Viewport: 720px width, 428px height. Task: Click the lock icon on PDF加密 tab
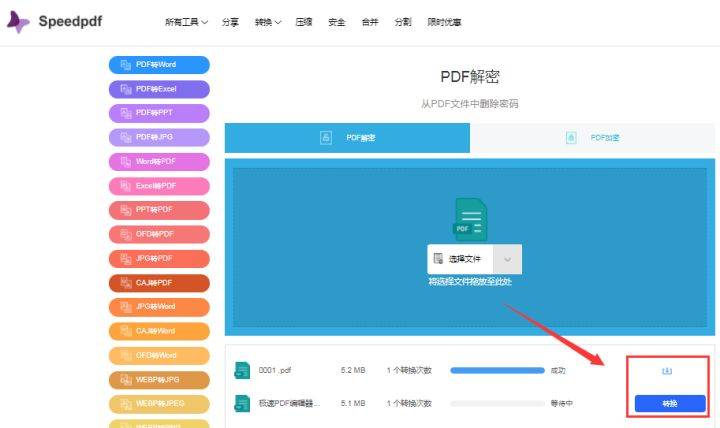[x=571, y=137]
